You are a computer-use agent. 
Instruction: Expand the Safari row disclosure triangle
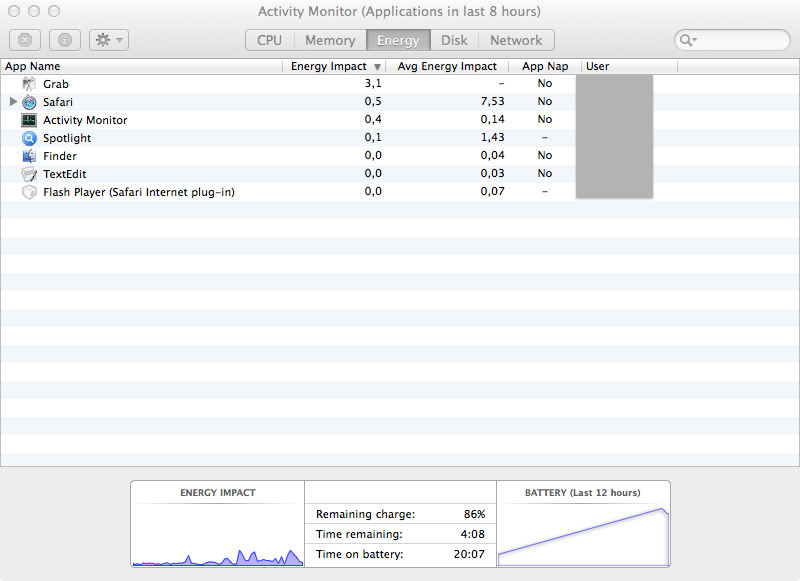[x=13, y=102]
